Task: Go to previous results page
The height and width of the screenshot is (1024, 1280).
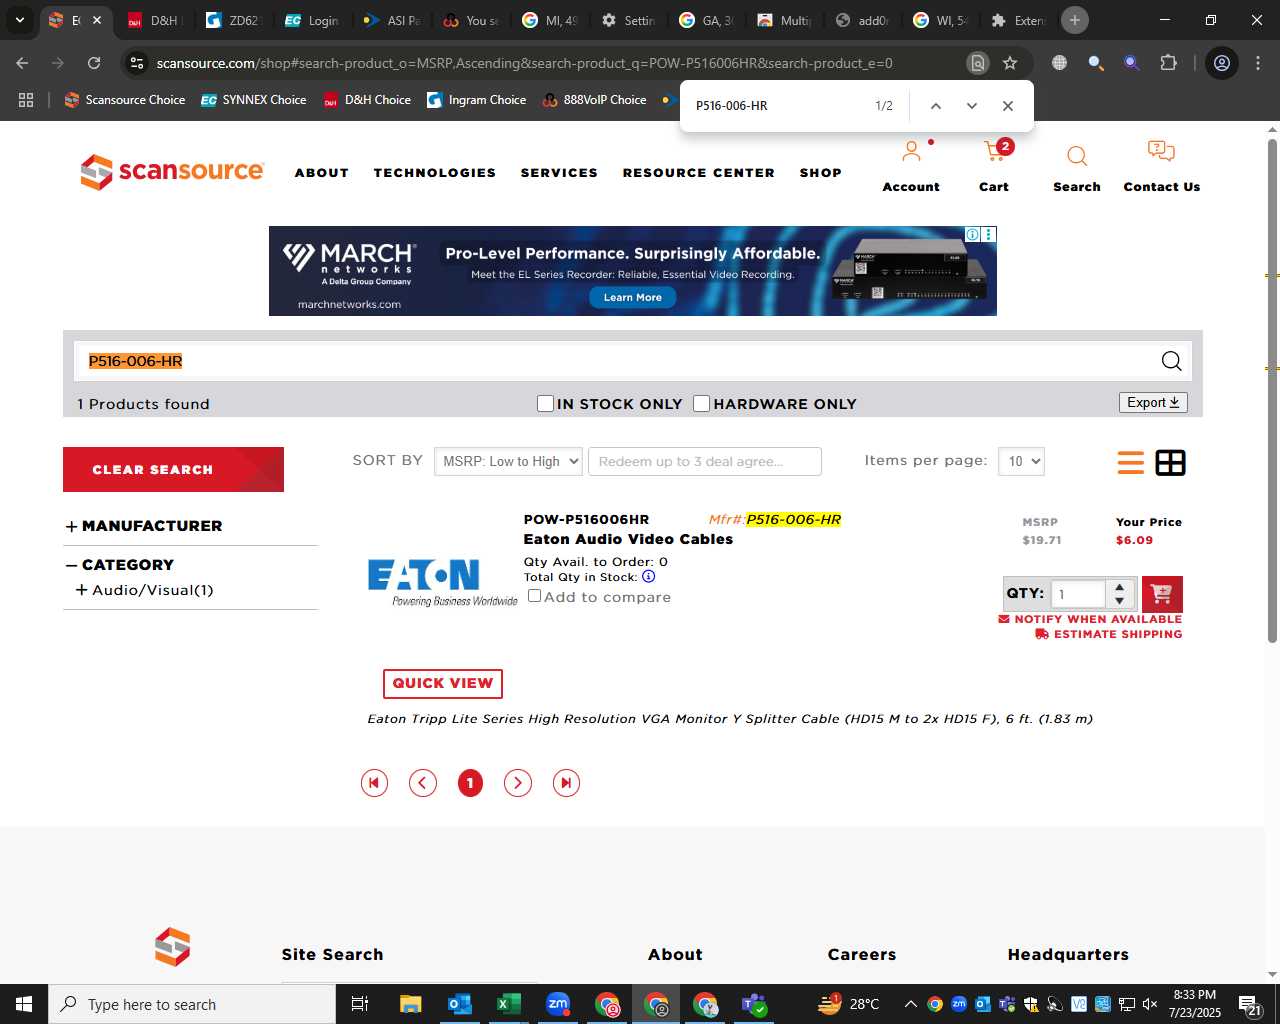Action: click(x=423, y=783)
